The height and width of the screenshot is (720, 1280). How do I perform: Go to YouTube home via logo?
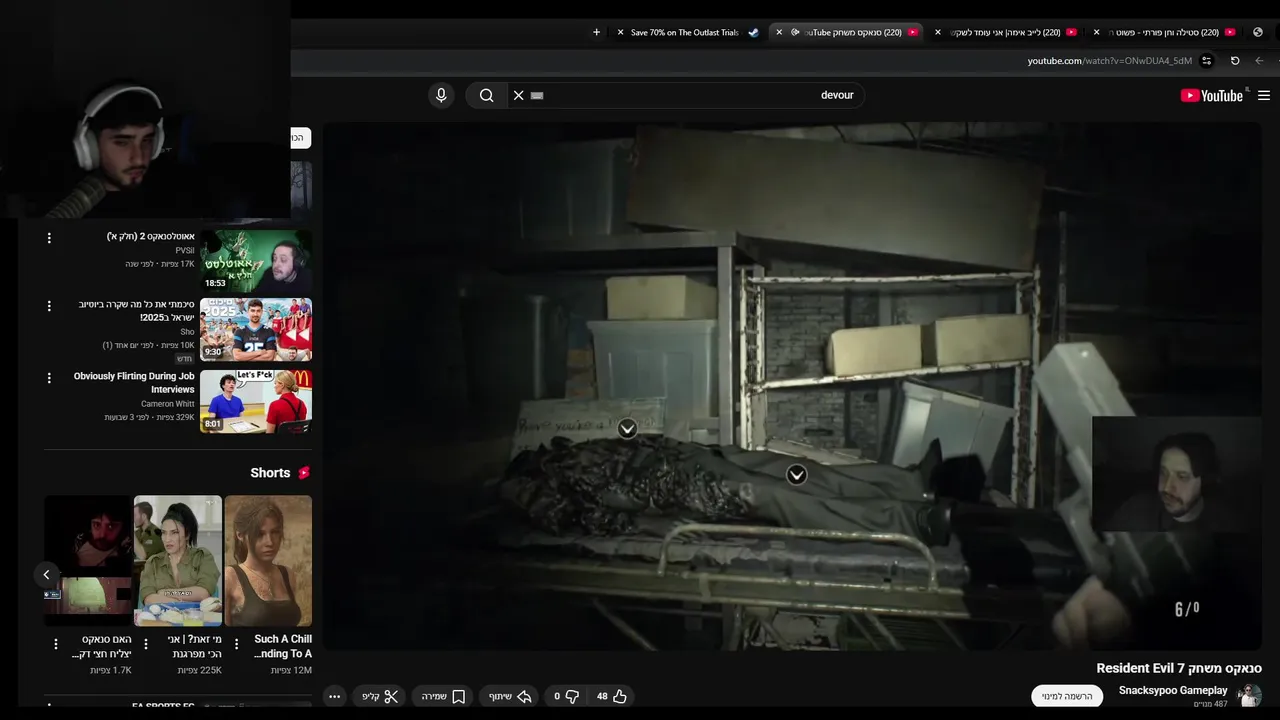coord(1212,95)
